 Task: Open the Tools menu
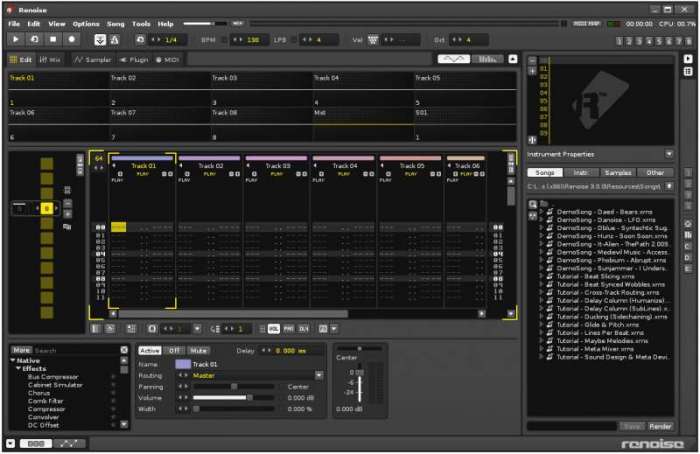tap(141, 23)
